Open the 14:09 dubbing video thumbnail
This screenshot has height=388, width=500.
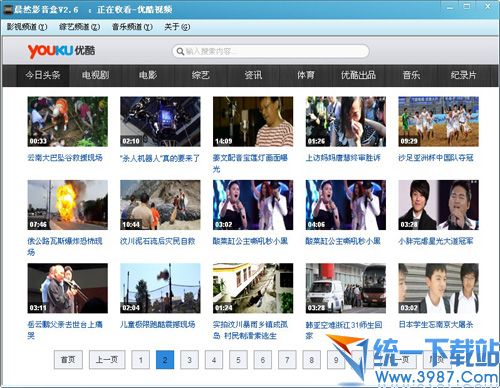tap(253, 122)
